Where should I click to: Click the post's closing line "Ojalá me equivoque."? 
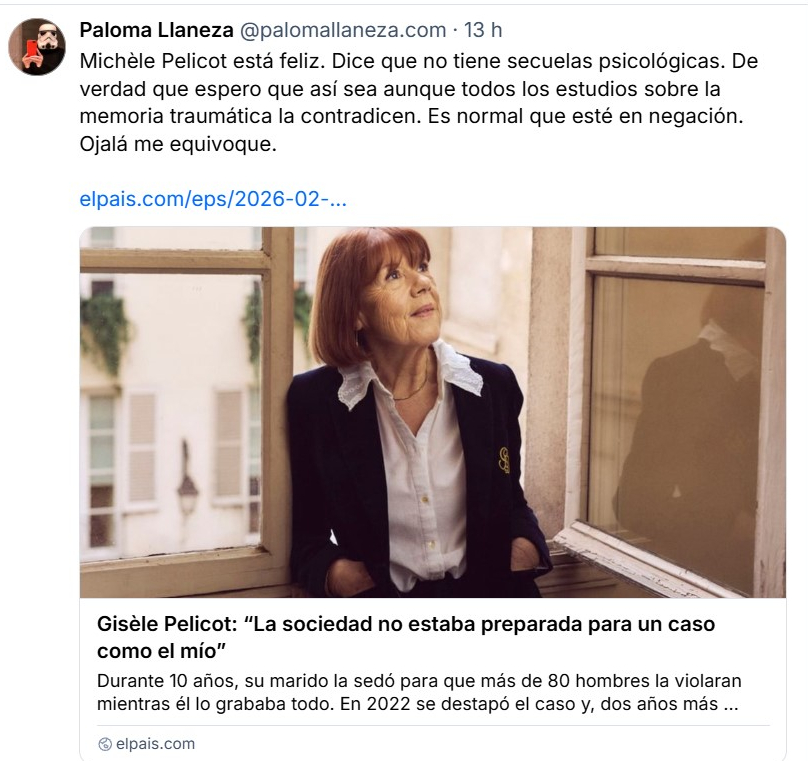coord(178,144)
